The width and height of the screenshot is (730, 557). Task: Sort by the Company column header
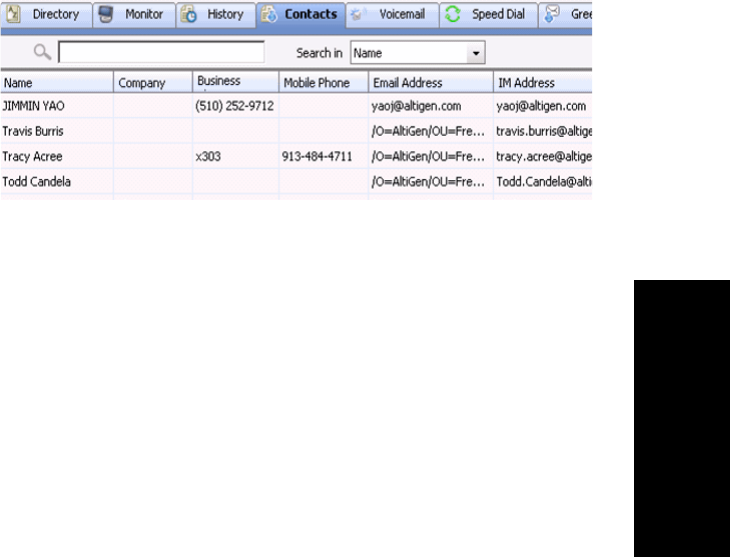[x=153, y=82]
